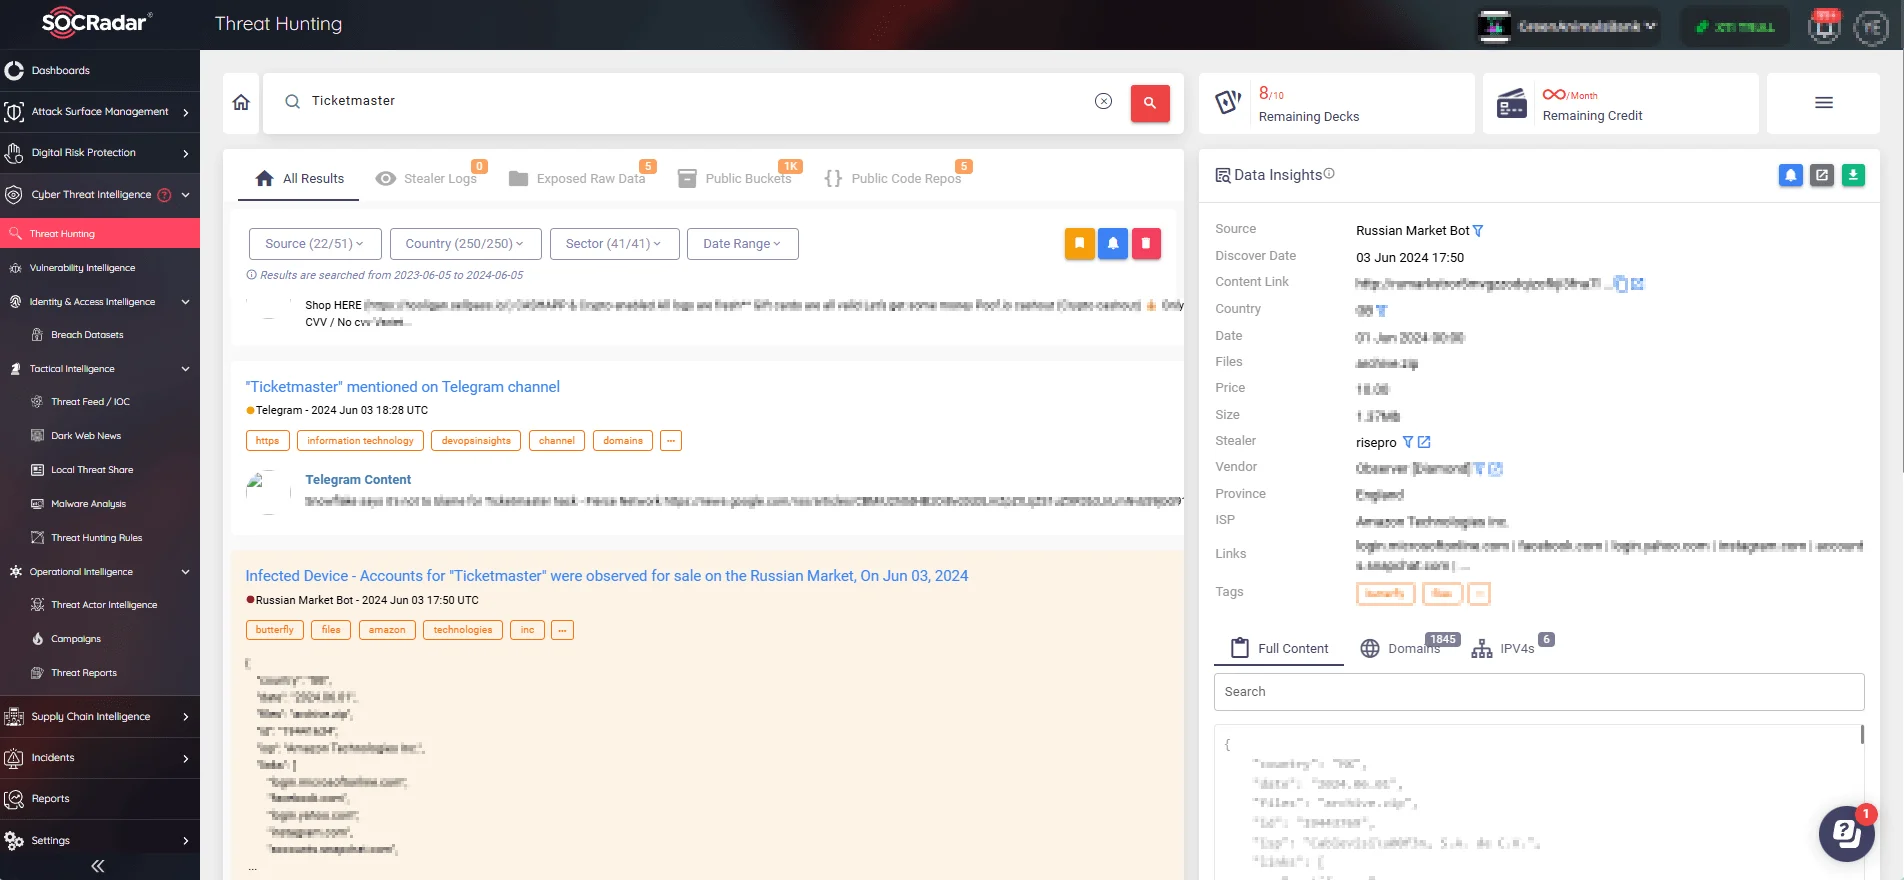Open the Source filter dropdown
The width and height of the screenshot is (1904, 880).
(314, 244)
